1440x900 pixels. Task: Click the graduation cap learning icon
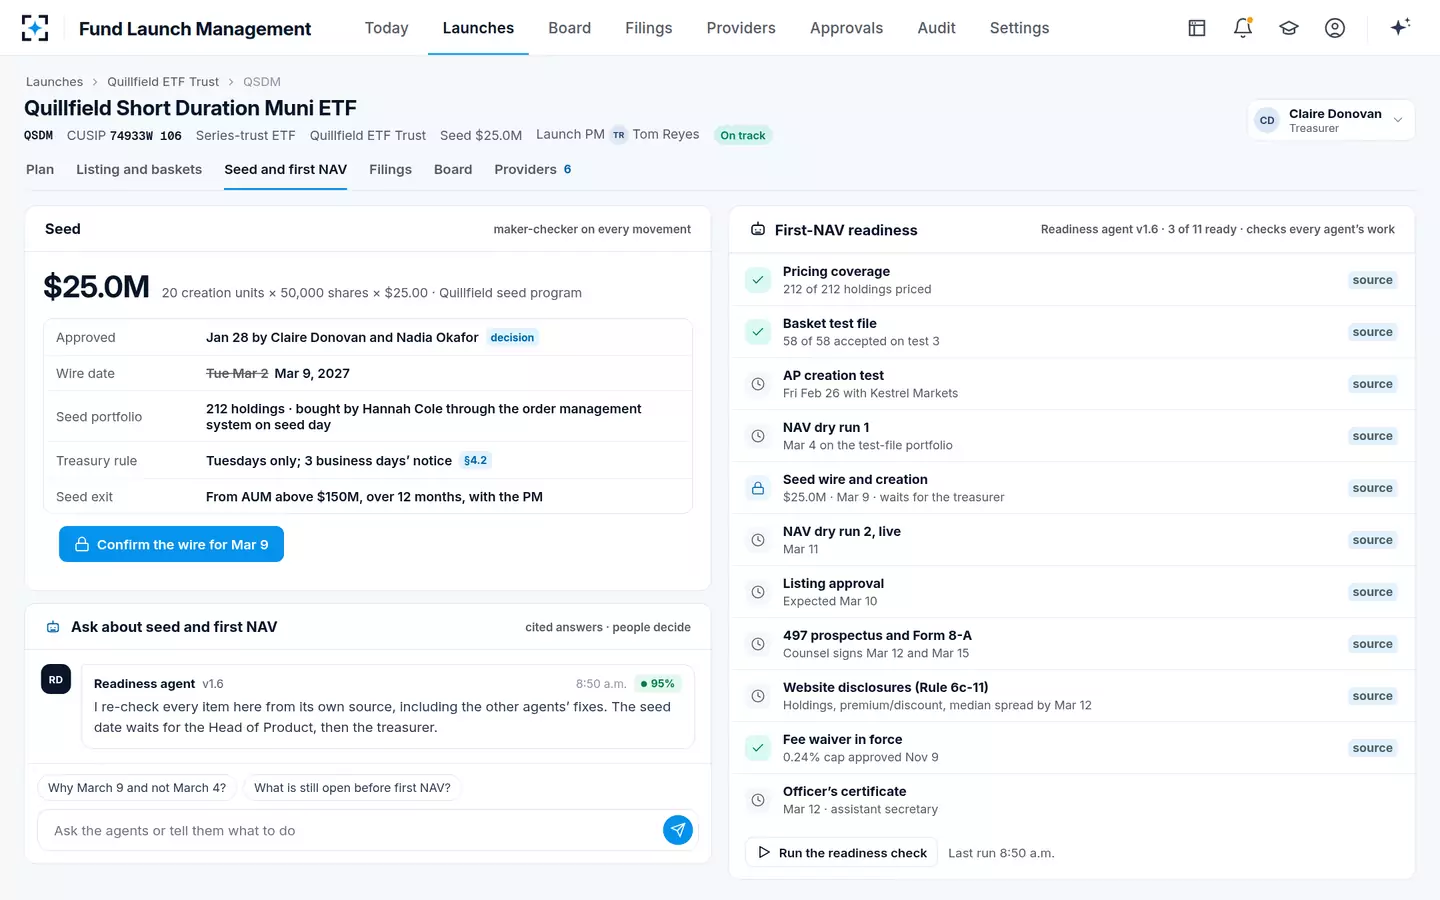click(1289, 28)
